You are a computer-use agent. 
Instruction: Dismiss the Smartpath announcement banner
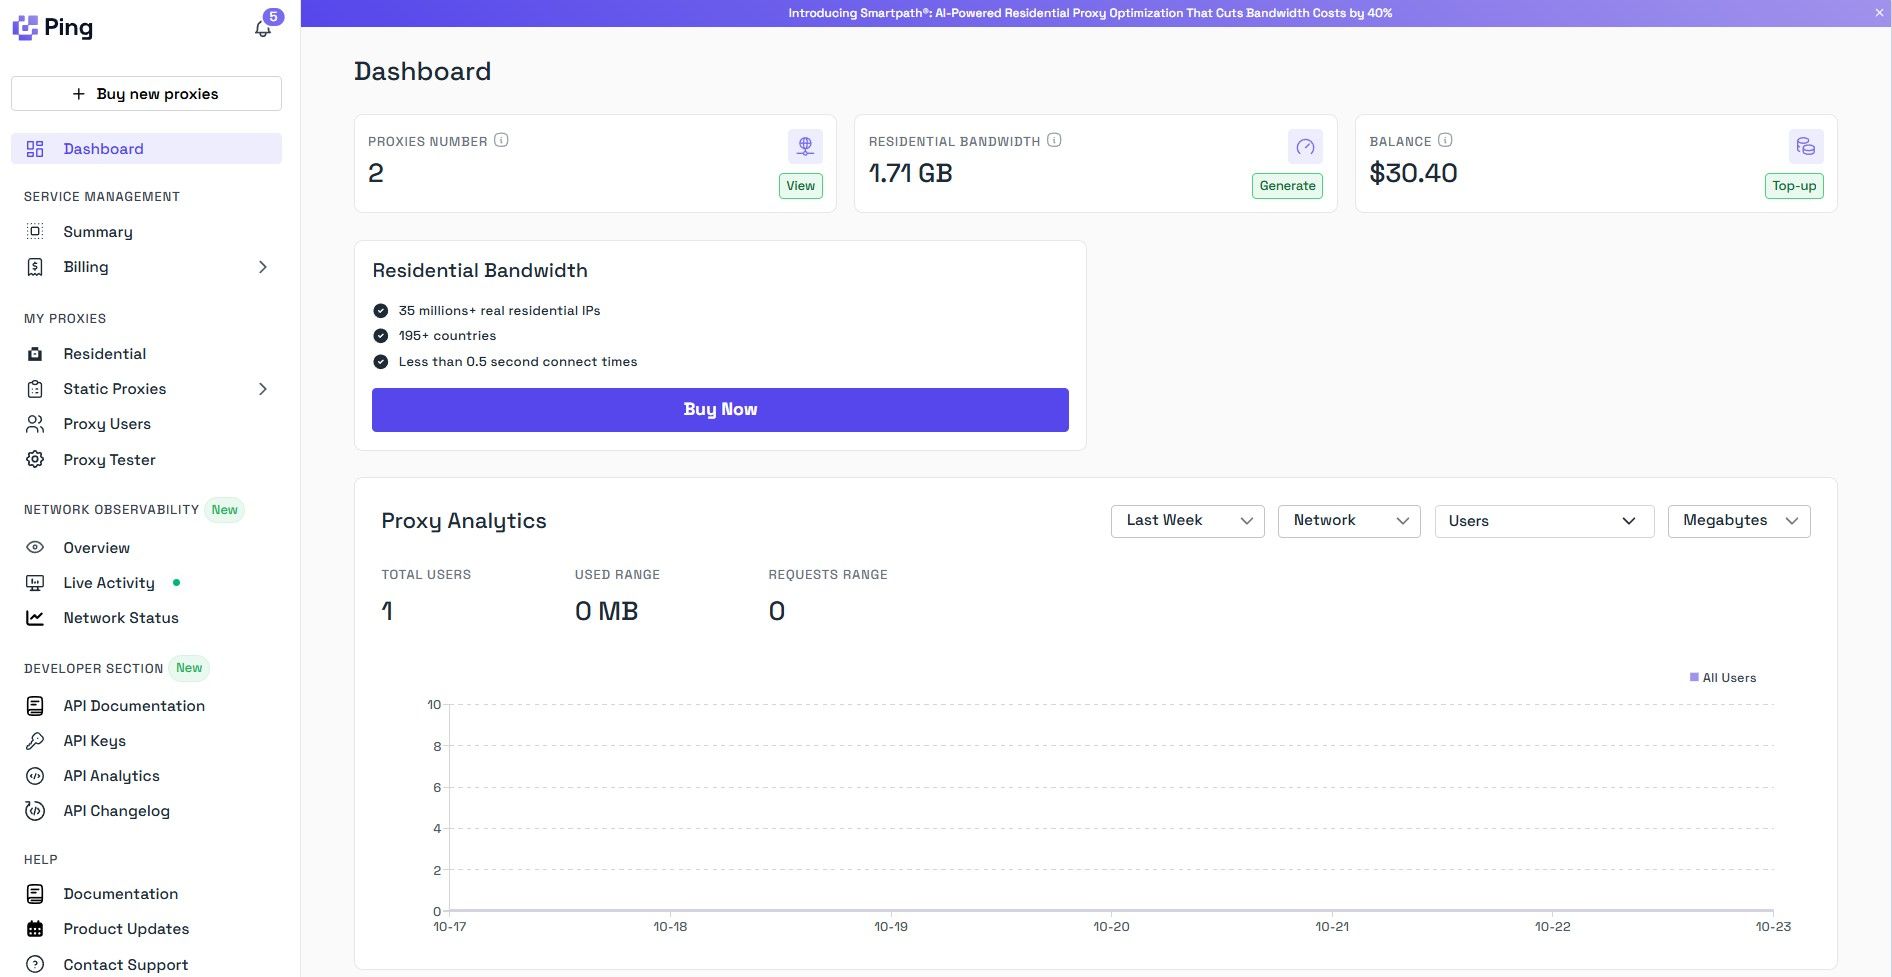1879,13
